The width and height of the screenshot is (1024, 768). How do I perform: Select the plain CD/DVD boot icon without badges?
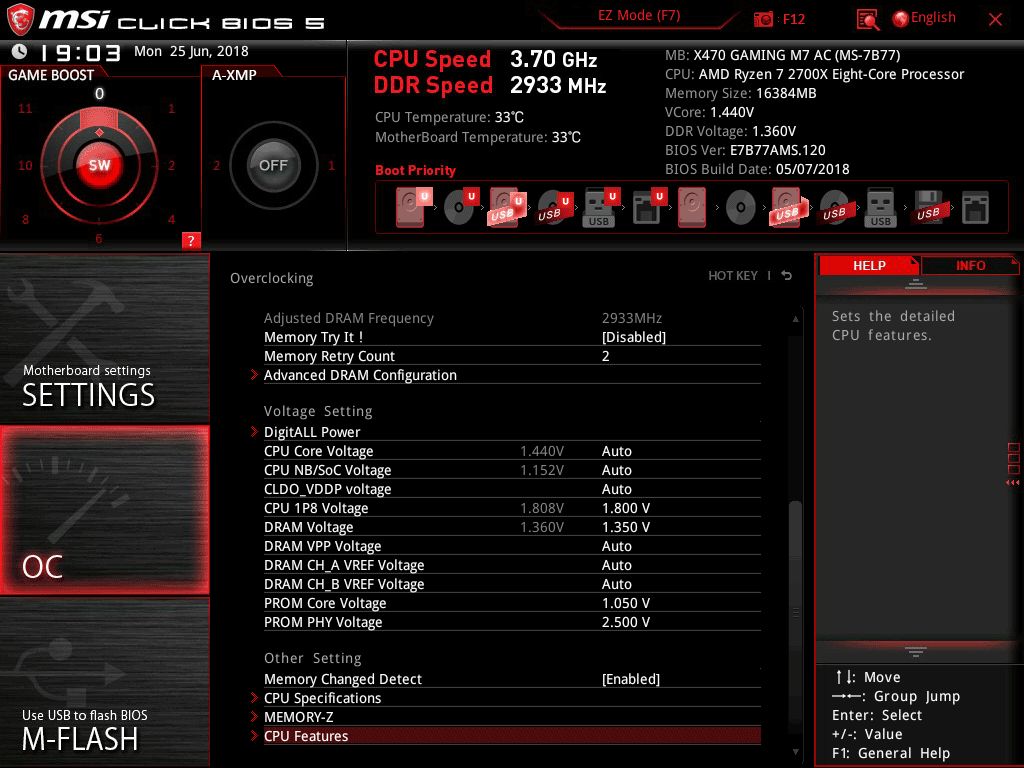741,208
